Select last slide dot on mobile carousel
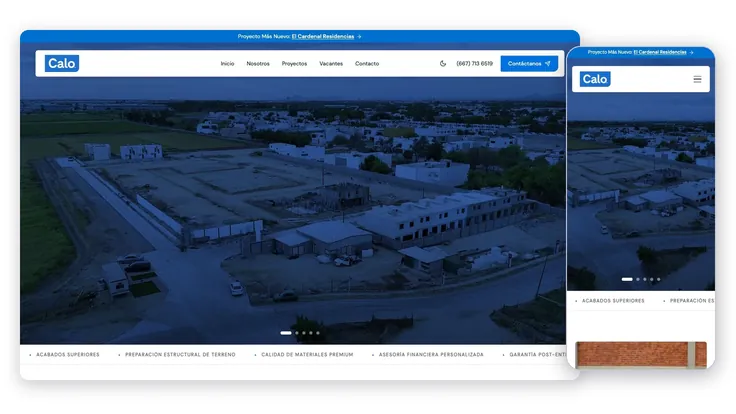 point(659,279)
